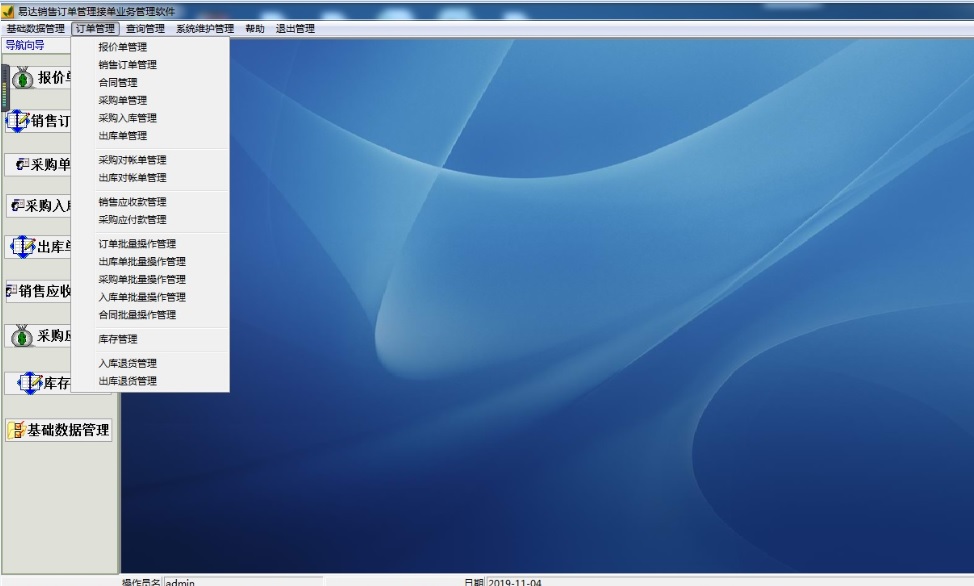Choose 采购对帐单管理 in the dropdown list
974x586 pixels.
click(132, 160)
